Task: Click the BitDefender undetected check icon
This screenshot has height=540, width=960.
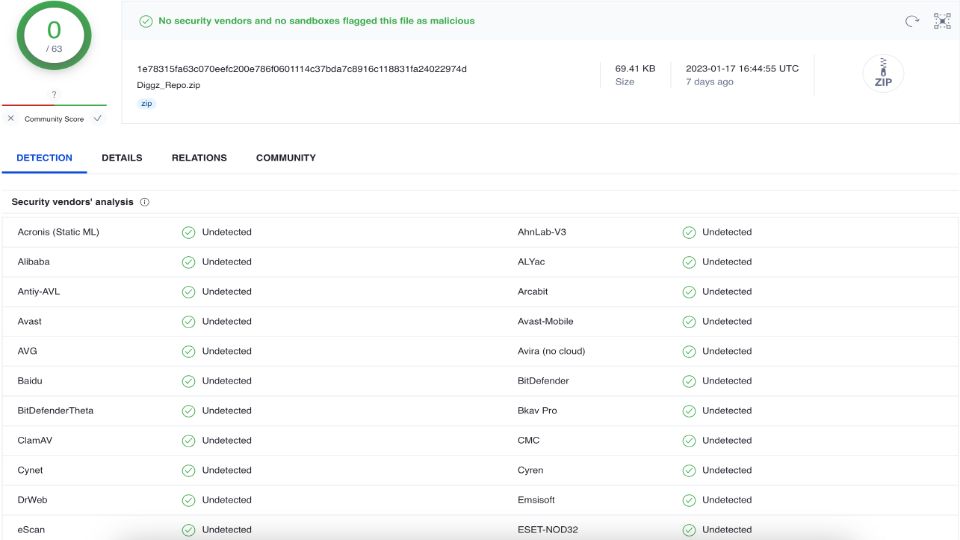Action: click(689, 381)
